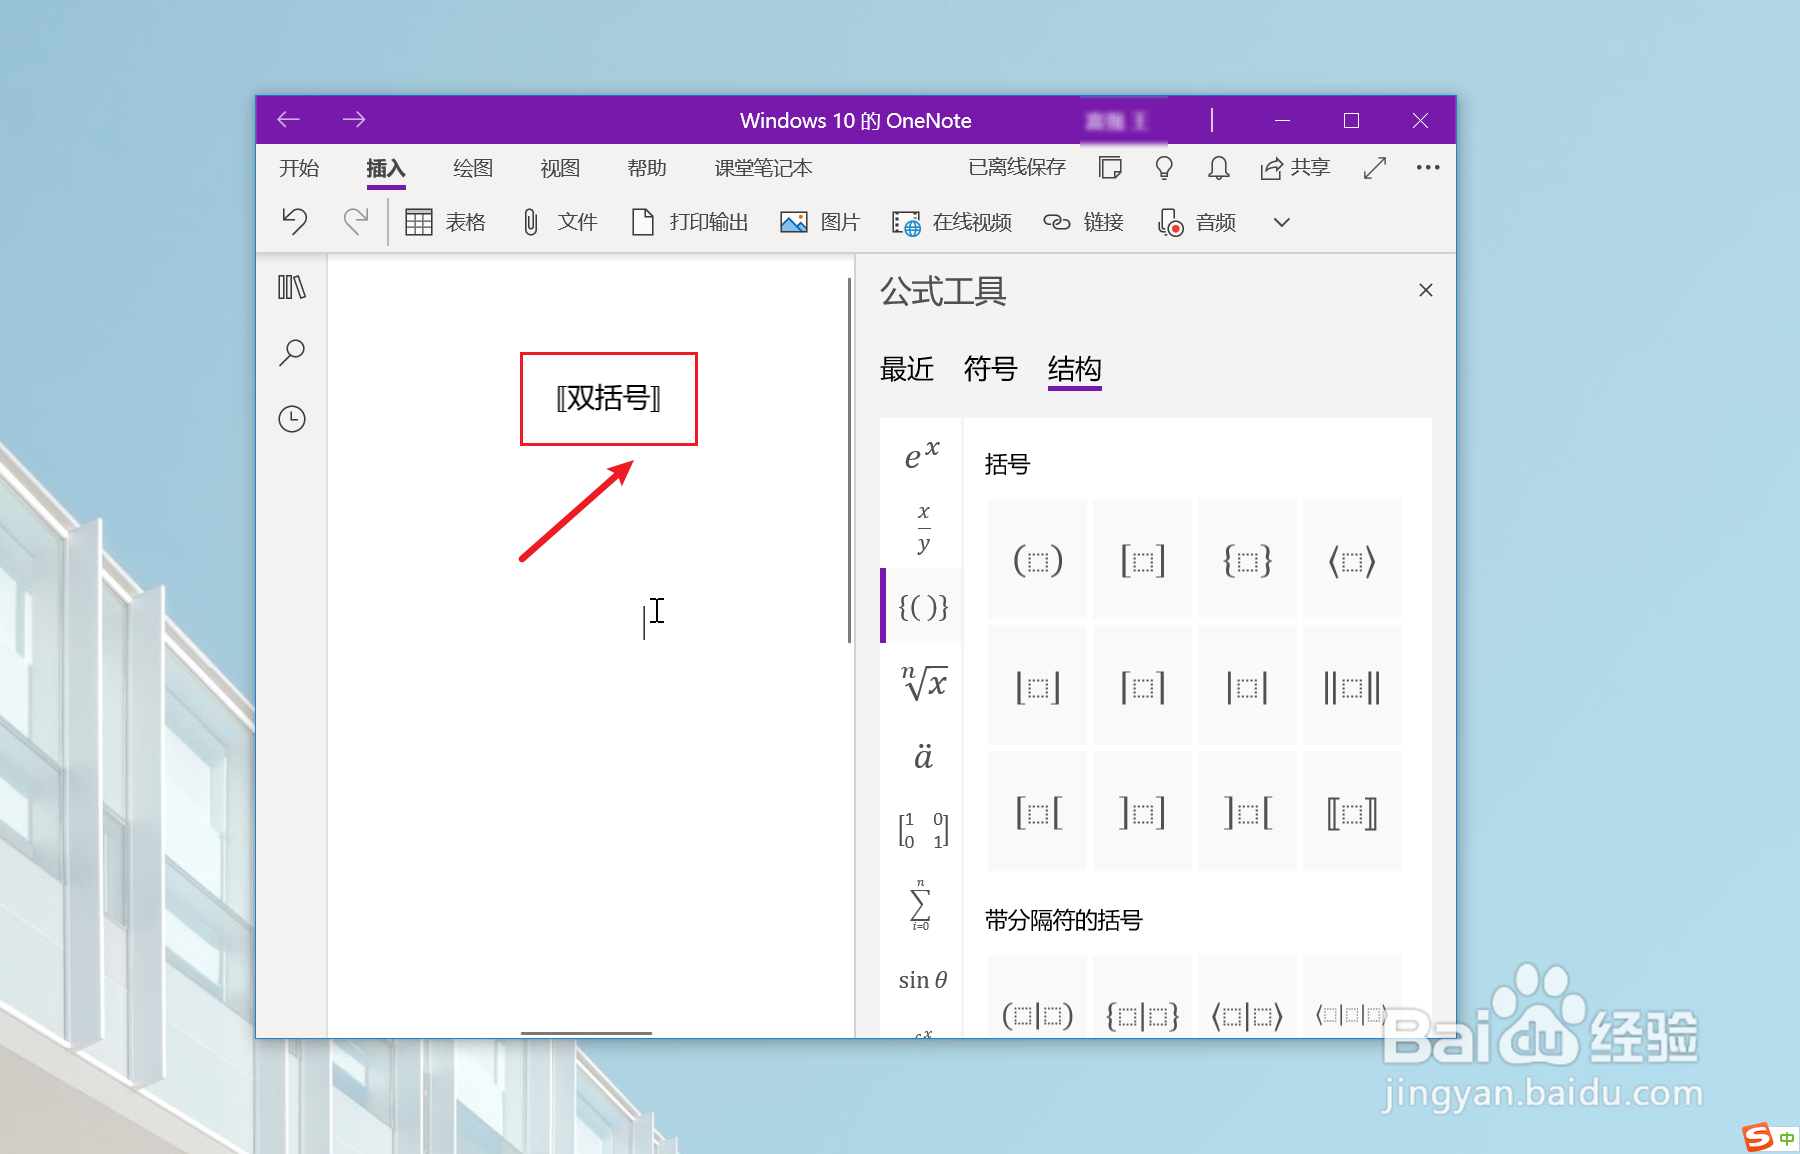The width and height of the screenshot is (1800, 1154).
Task: Select the 插入 tab
Action: tap(386, 168)
